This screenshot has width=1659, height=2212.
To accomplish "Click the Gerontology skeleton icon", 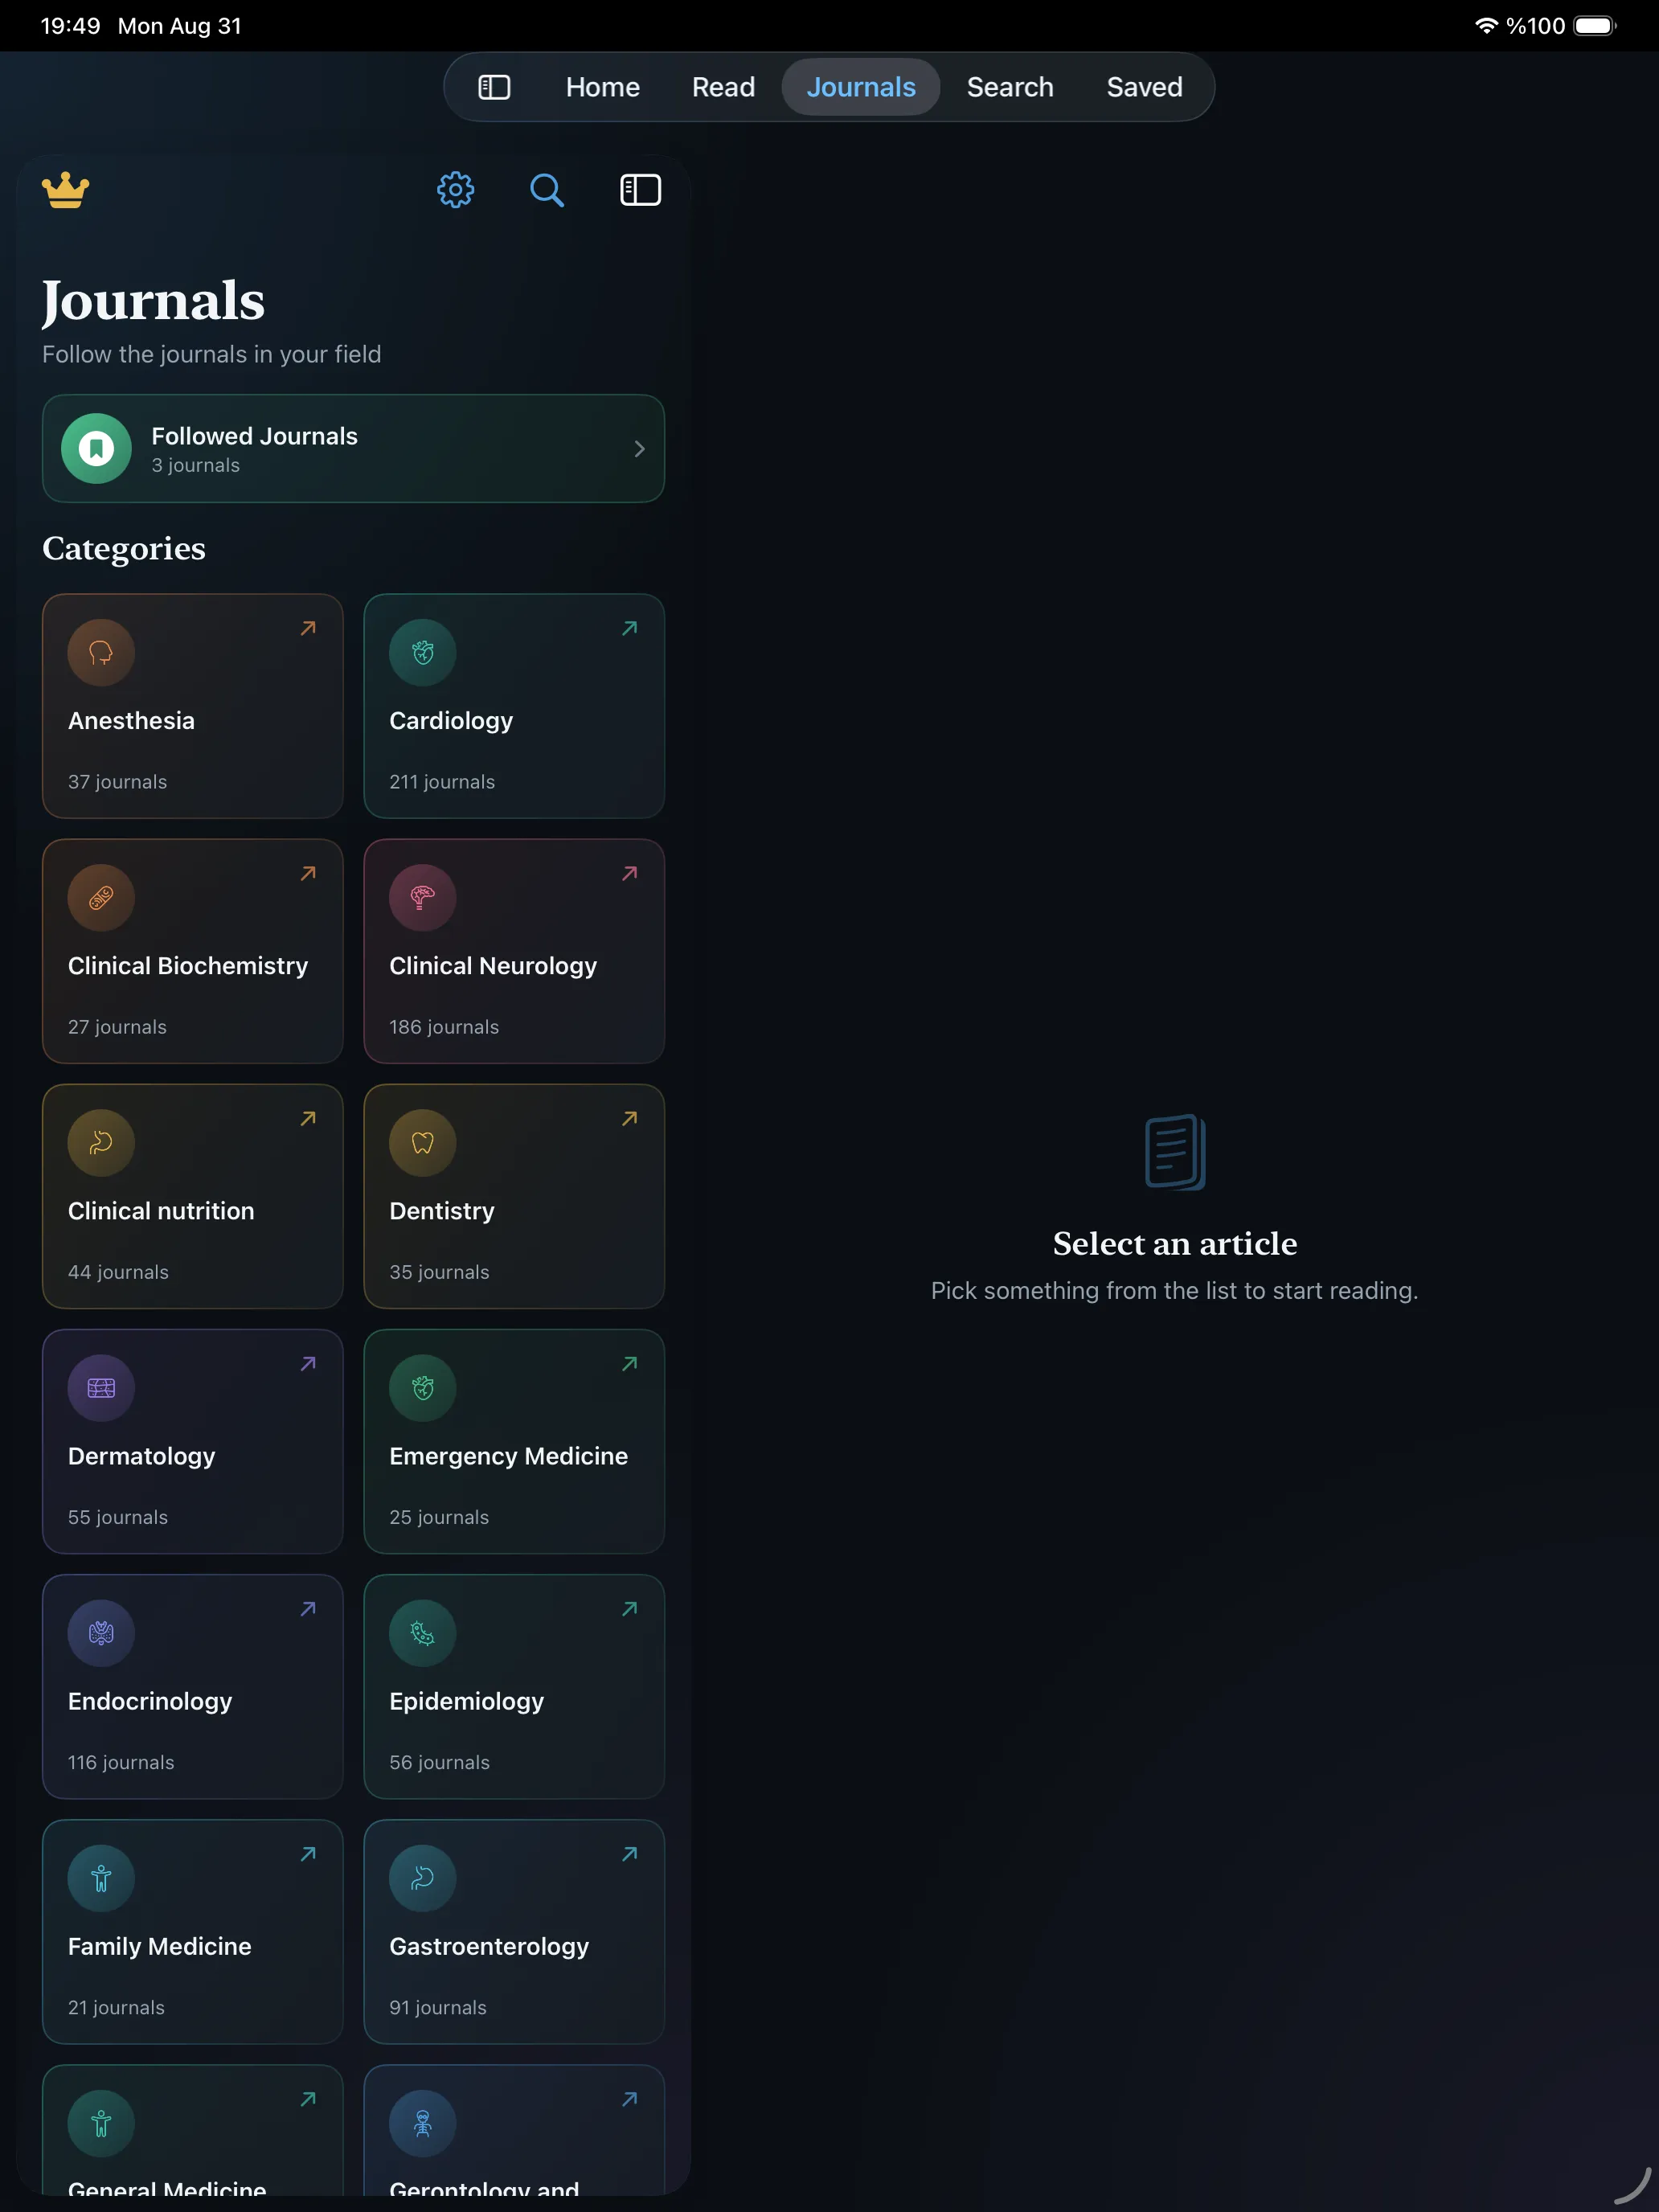I will [422, 2123].
